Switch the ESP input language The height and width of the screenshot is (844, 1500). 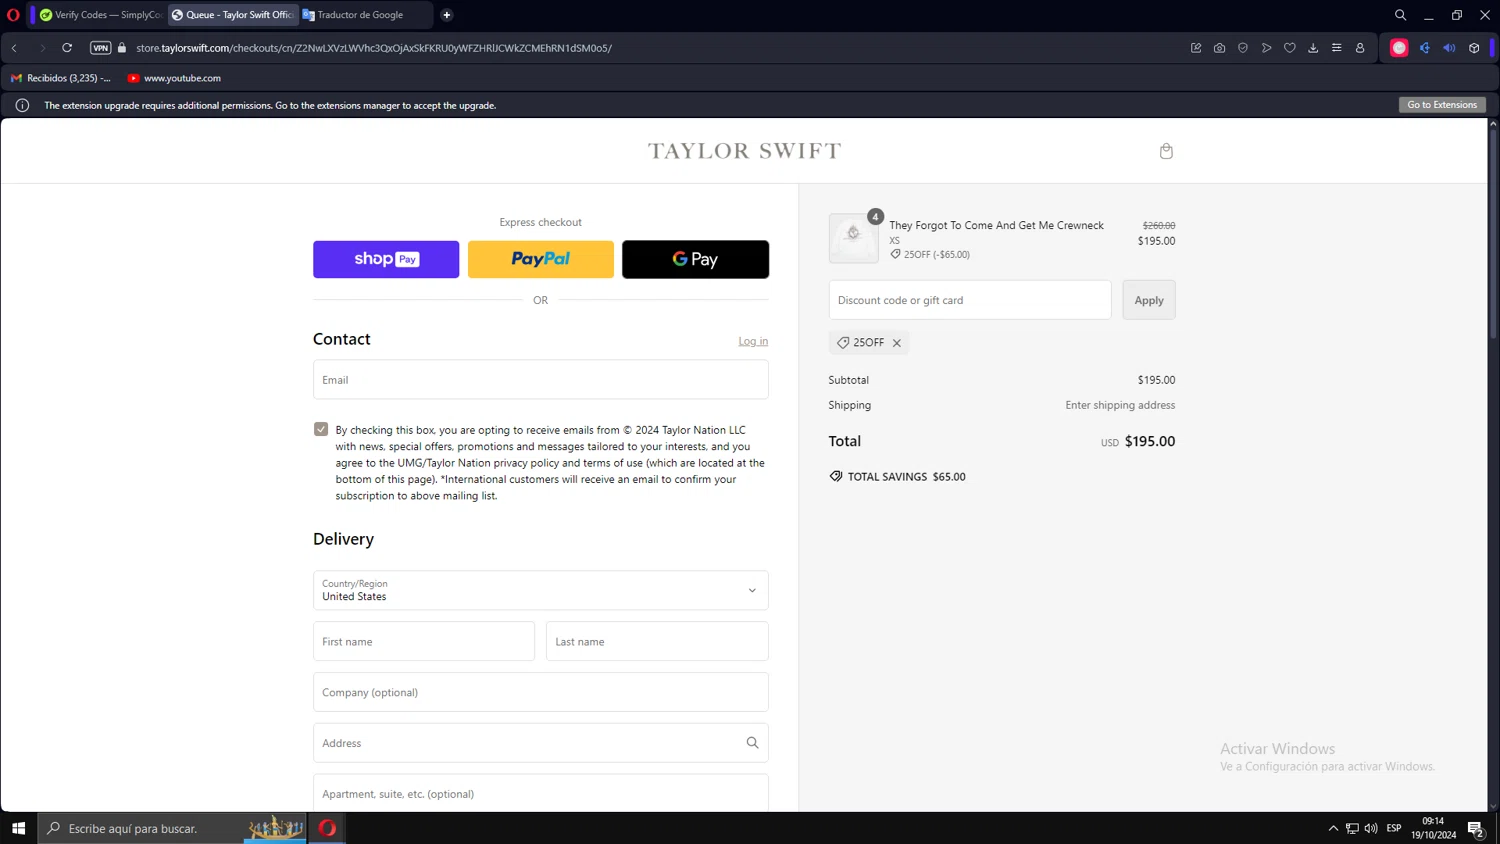click(x=1394, y=828)
